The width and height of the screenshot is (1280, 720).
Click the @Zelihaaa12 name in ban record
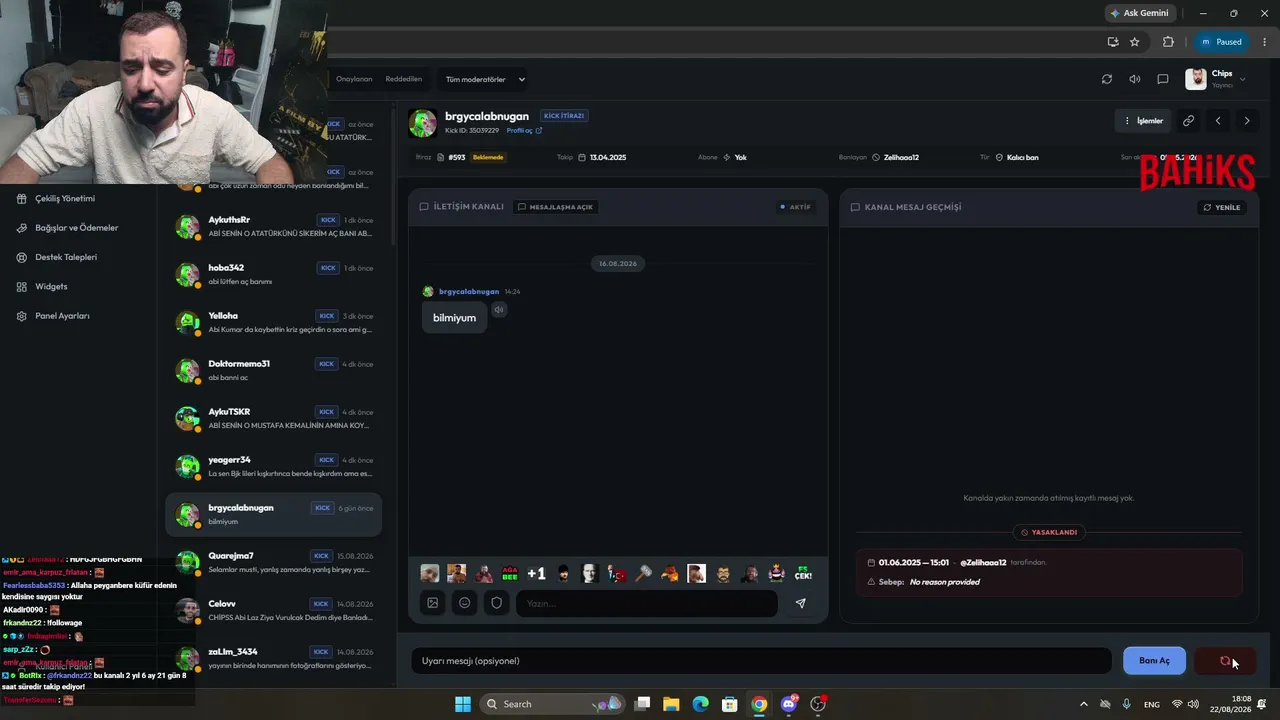[x=983, y=563]
